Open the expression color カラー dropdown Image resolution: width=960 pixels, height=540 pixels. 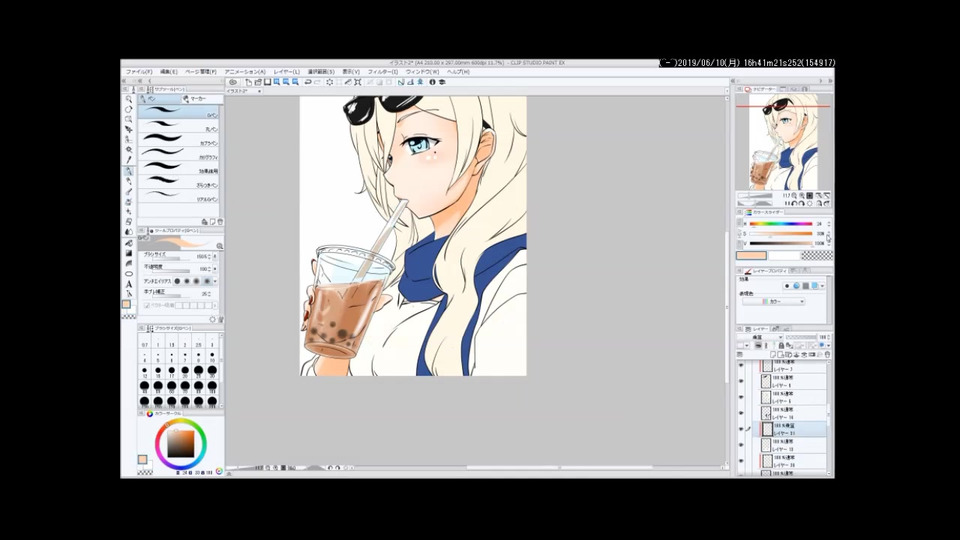(x=774, y=302)
